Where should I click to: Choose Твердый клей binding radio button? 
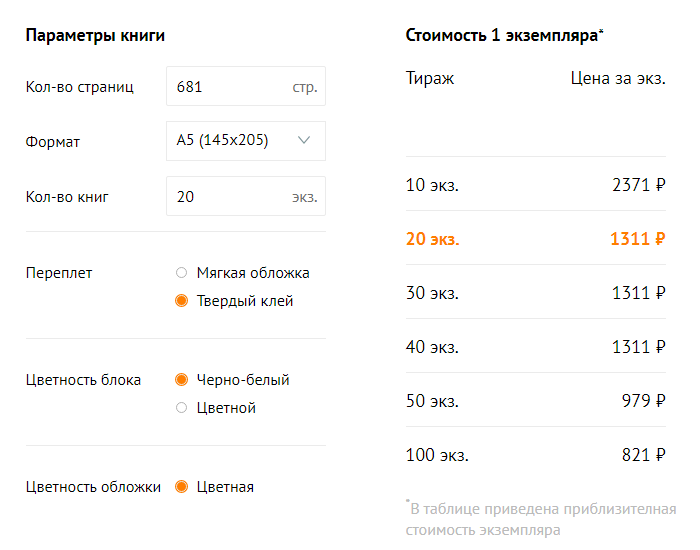[x=181, y=301]
